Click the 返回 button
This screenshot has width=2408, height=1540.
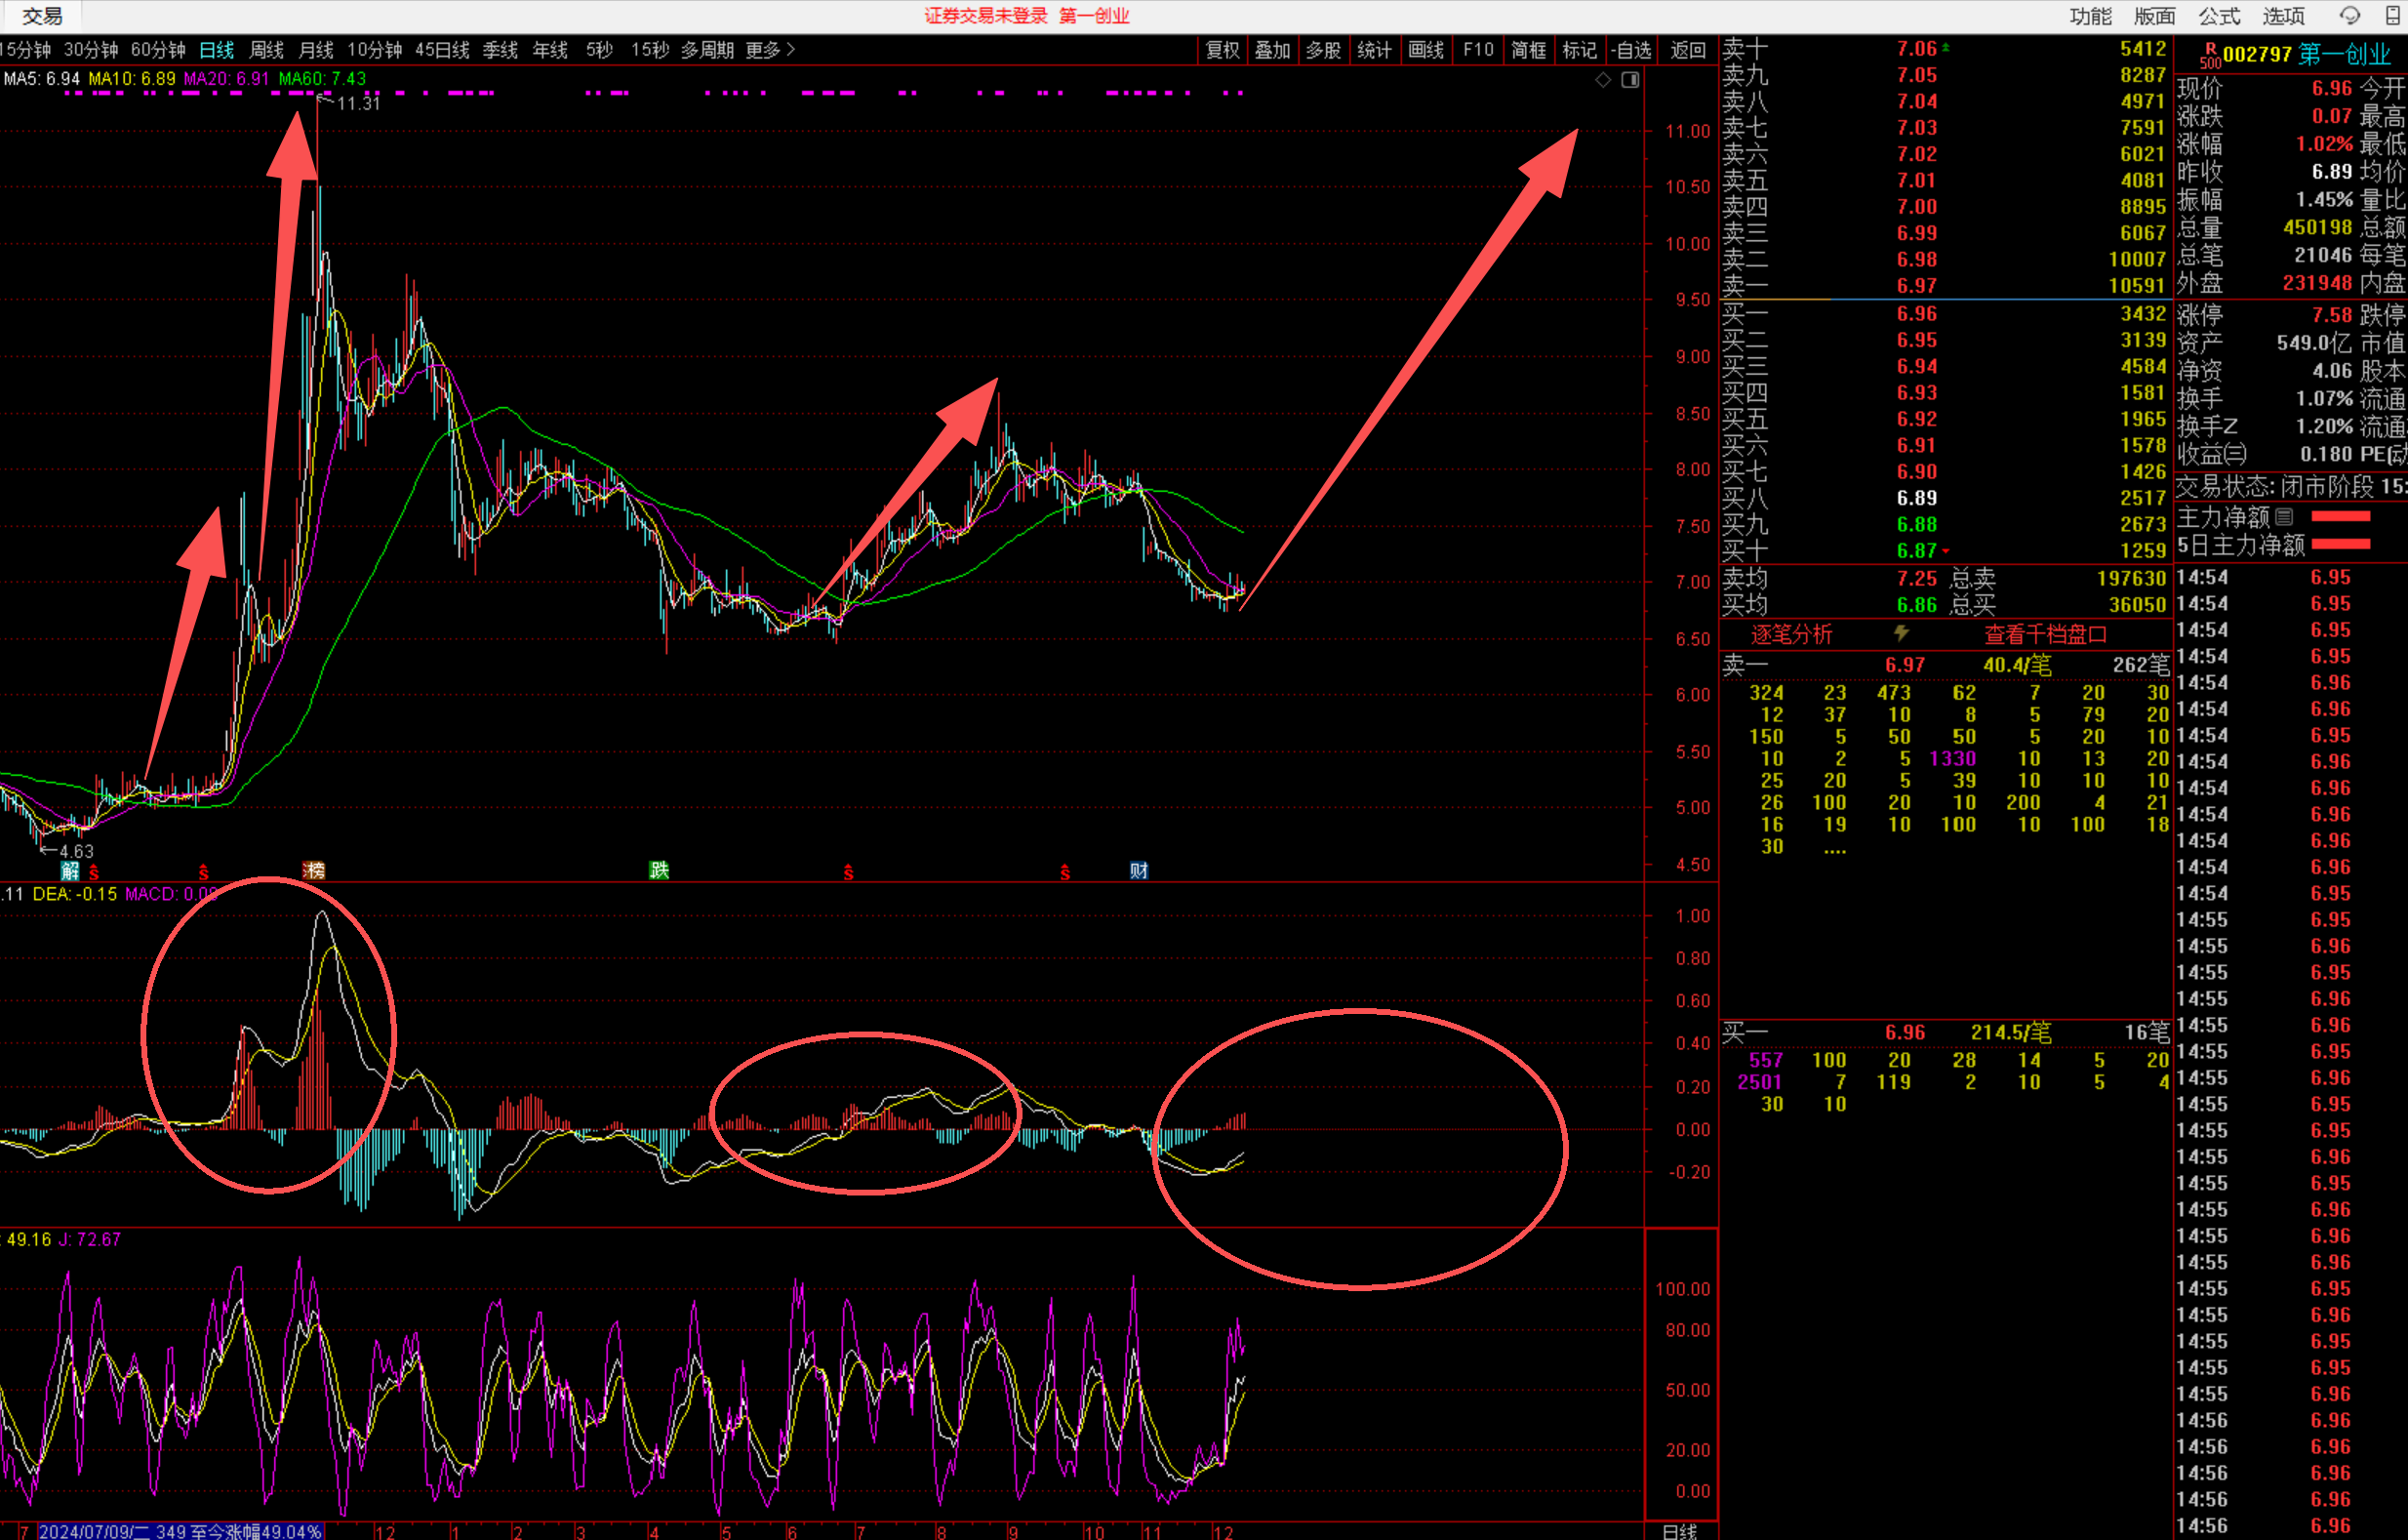click(x=1688, y=50)
